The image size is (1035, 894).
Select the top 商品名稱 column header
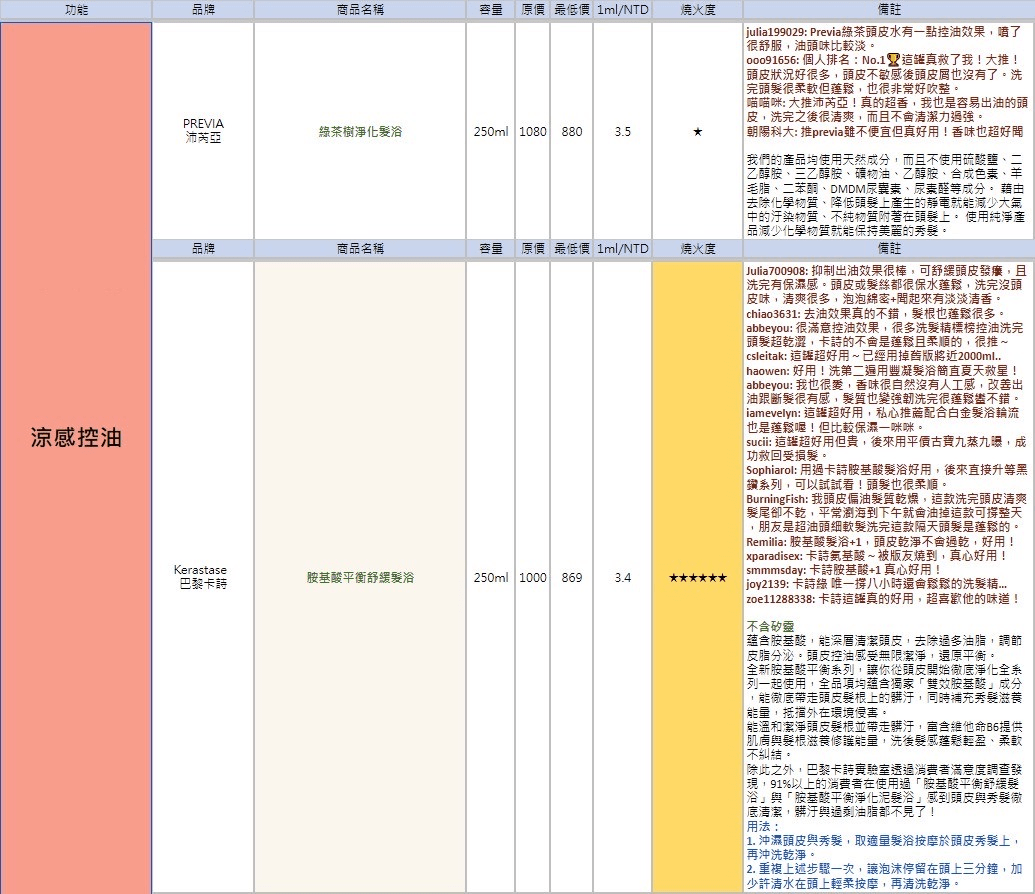click(360, 9)
